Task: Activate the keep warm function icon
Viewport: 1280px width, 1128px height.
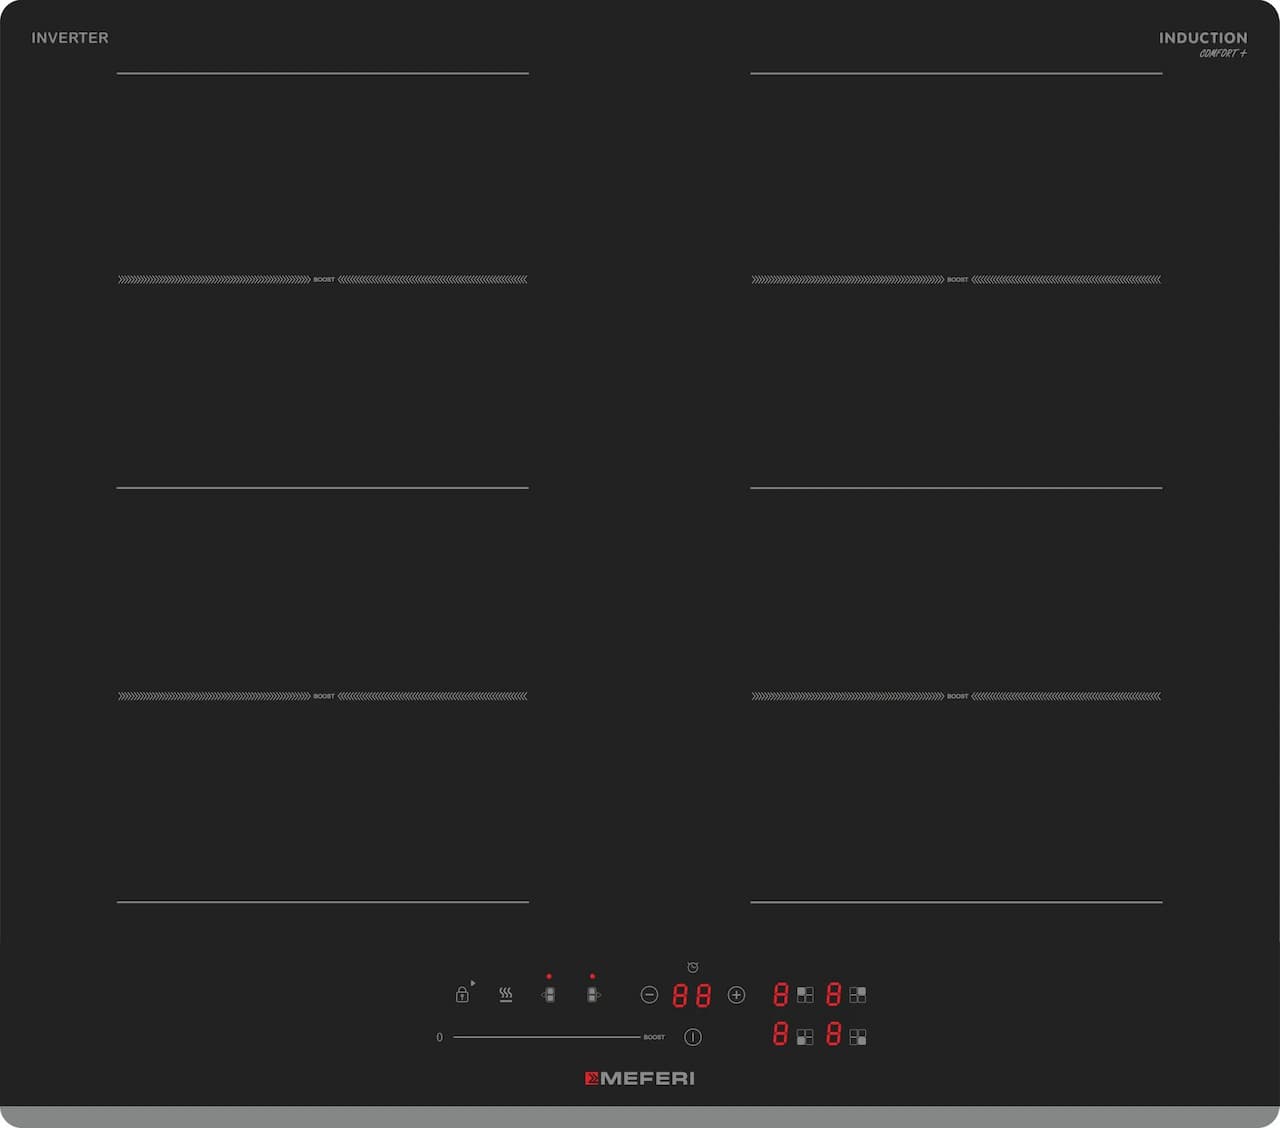Action: tap(506, 995)
